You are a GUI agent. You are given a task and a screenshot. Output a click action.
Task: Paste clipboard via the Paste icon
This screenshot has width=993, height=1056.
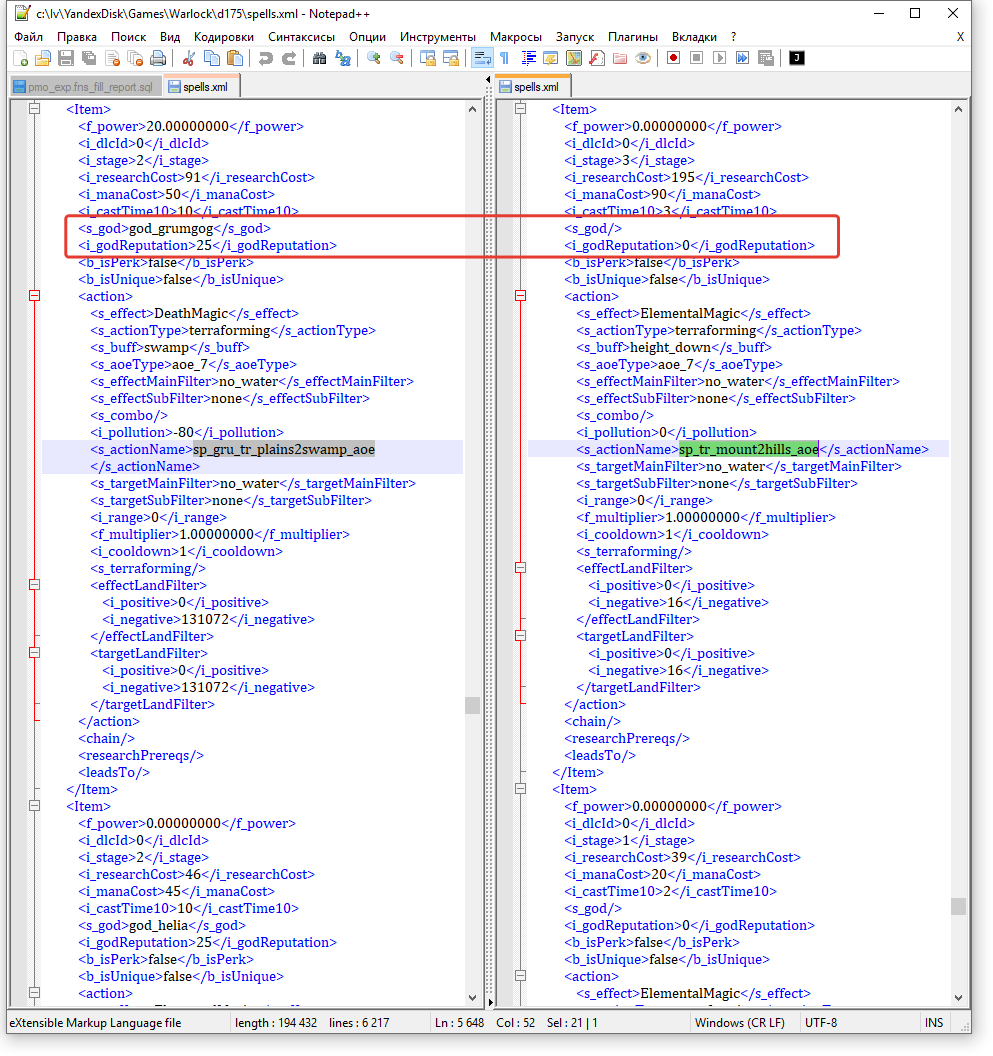tap(234, 59)
